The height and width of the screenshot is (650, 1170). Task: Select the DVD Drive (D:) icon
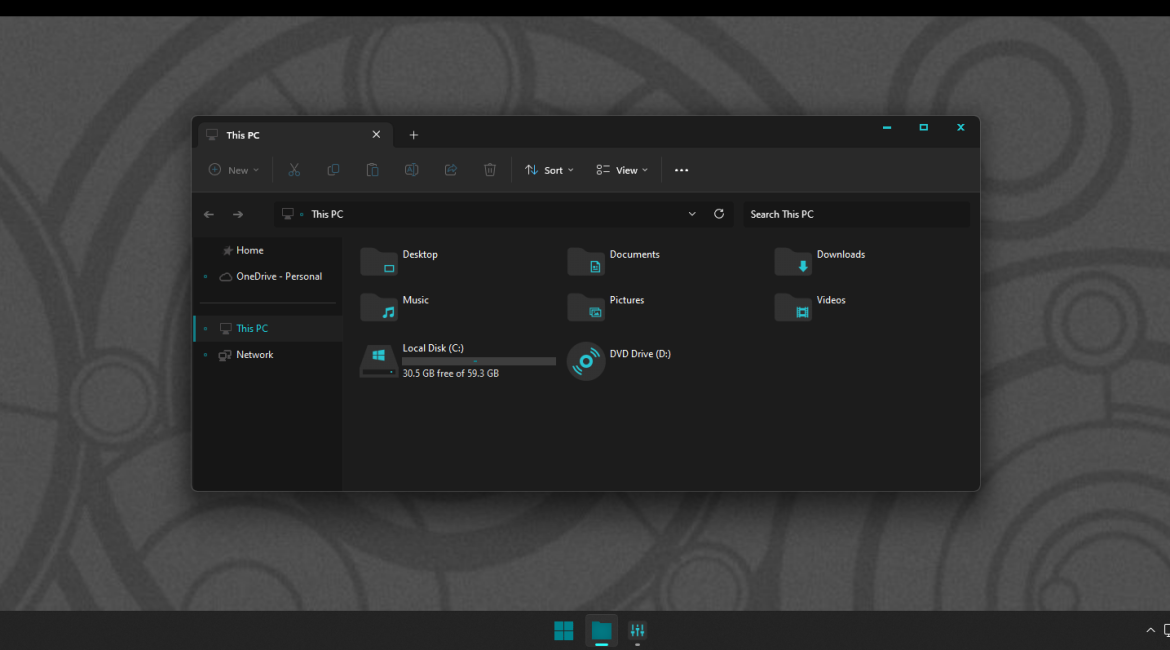[x=586, y=361]
